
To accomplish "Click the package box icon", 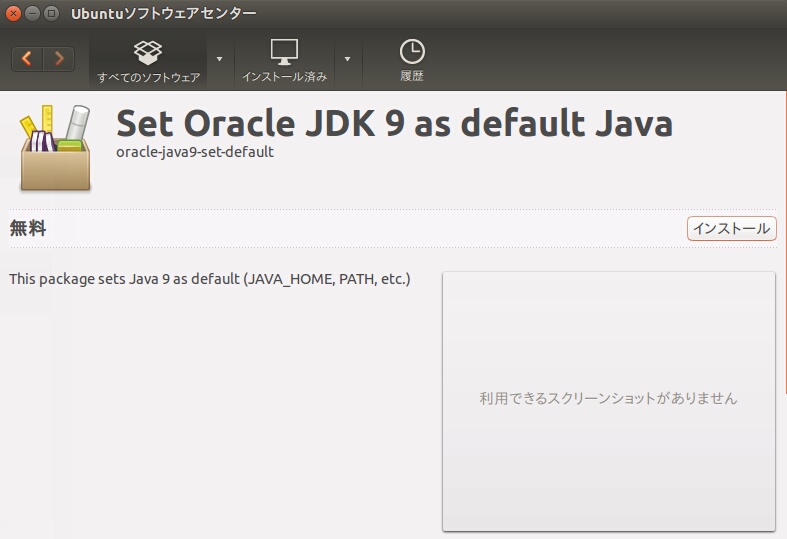I will coord(55,149).
